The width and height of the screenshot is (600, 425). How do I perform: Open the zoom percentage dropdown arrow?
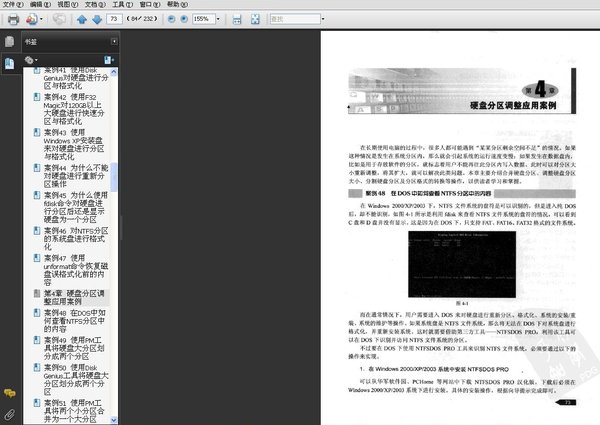point(218,19)
